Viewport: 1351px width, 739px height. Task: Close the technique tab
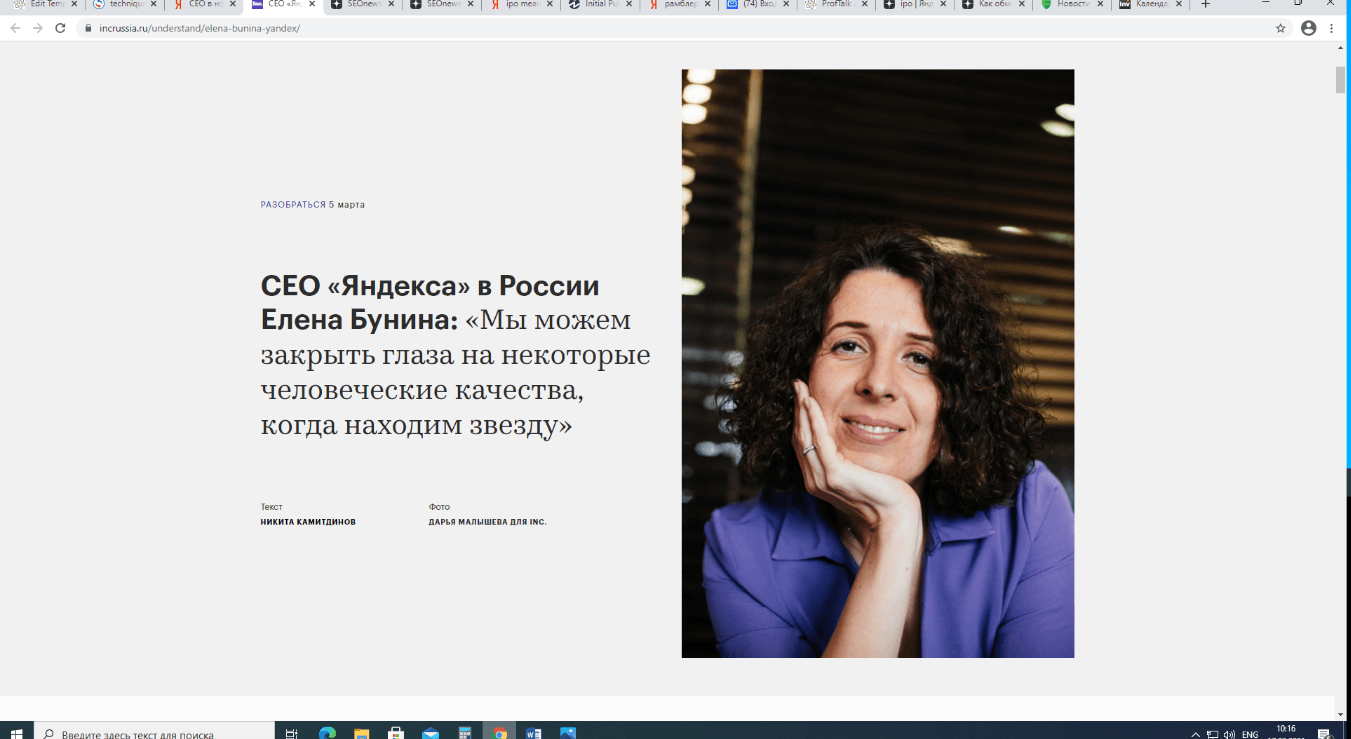[x=153, y=5]
